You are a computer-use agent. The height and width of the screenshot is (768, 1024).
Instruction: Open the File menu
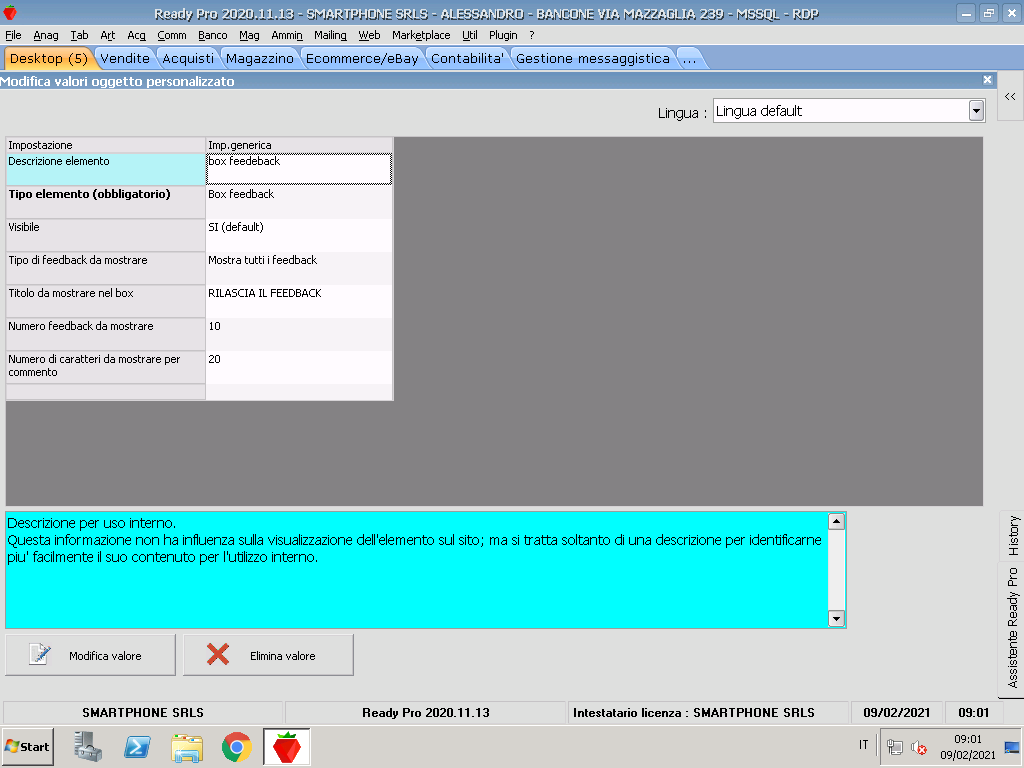point(13,35)
